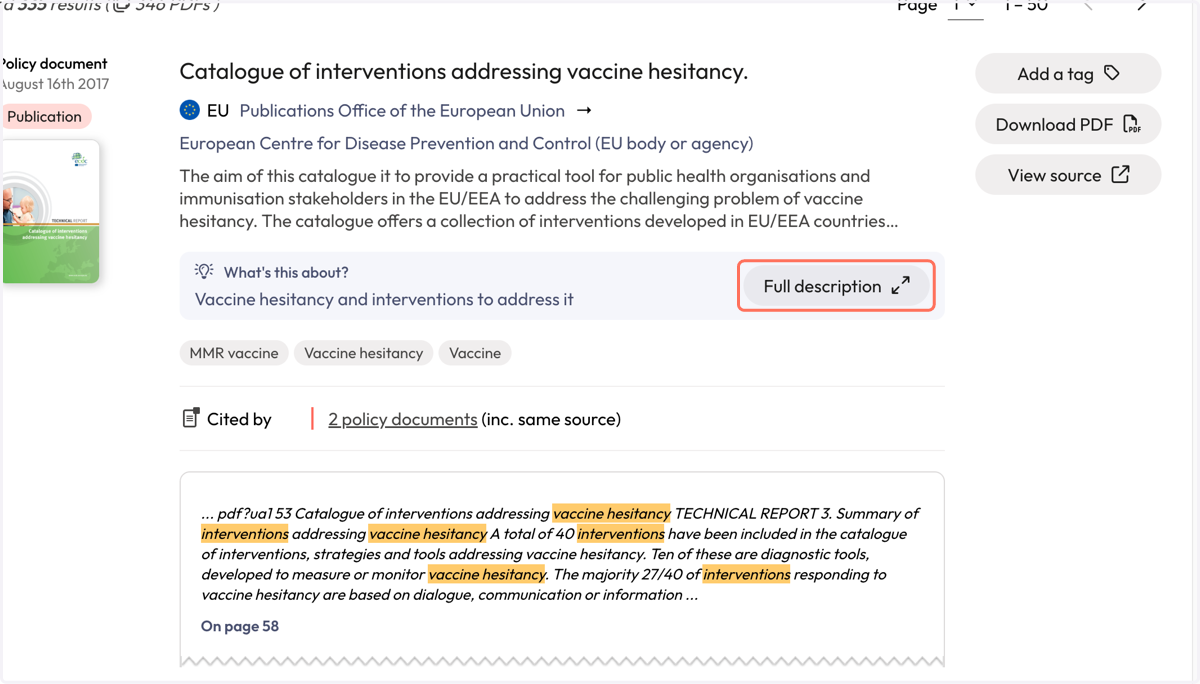Open the European Centre for Disease Prevention link
The image size is (1200, 684).
pos(466,143)
